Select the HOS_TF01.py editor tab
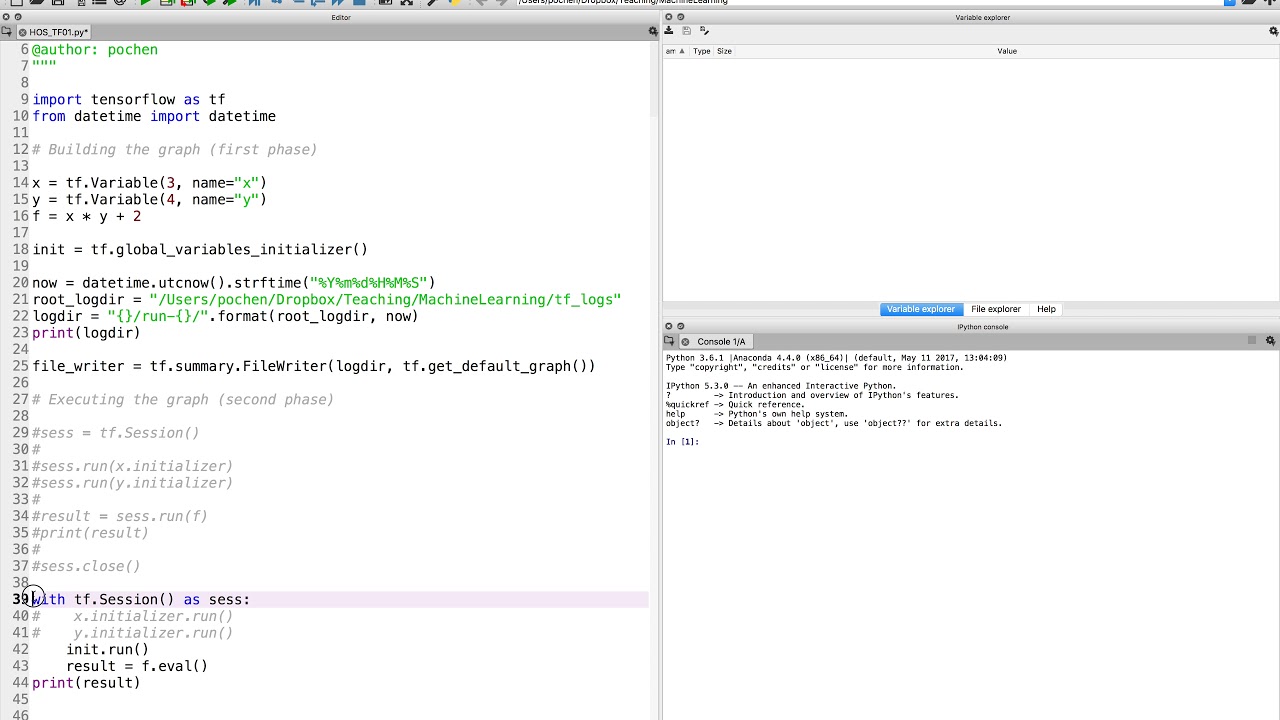Screen dimensions: 1280x720 [58, 32]
